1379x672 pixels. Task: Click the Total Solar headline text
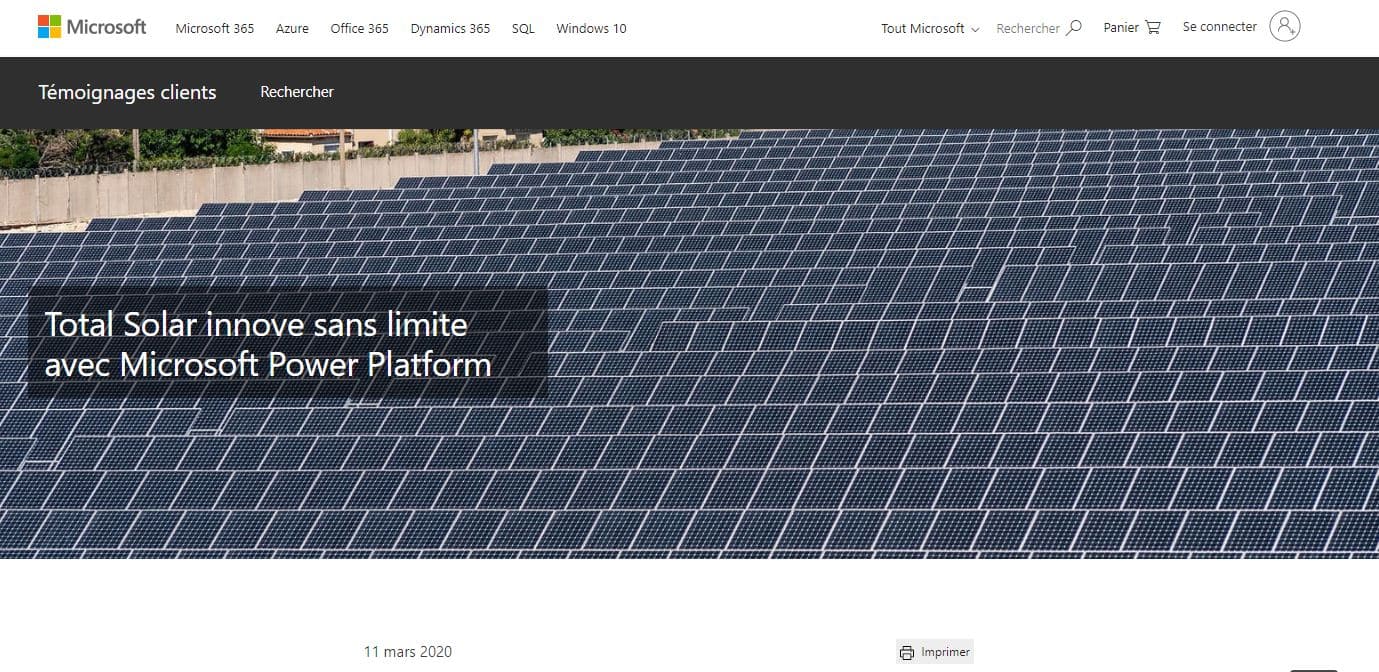[268, 344]
